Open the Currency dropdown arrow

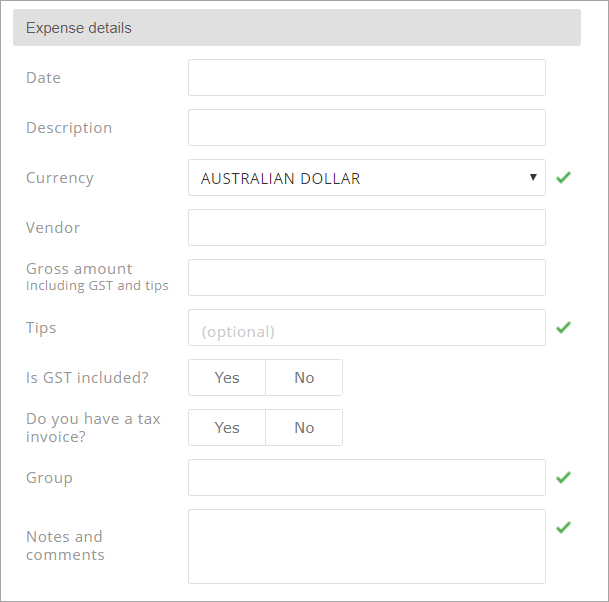click(533, 177)
